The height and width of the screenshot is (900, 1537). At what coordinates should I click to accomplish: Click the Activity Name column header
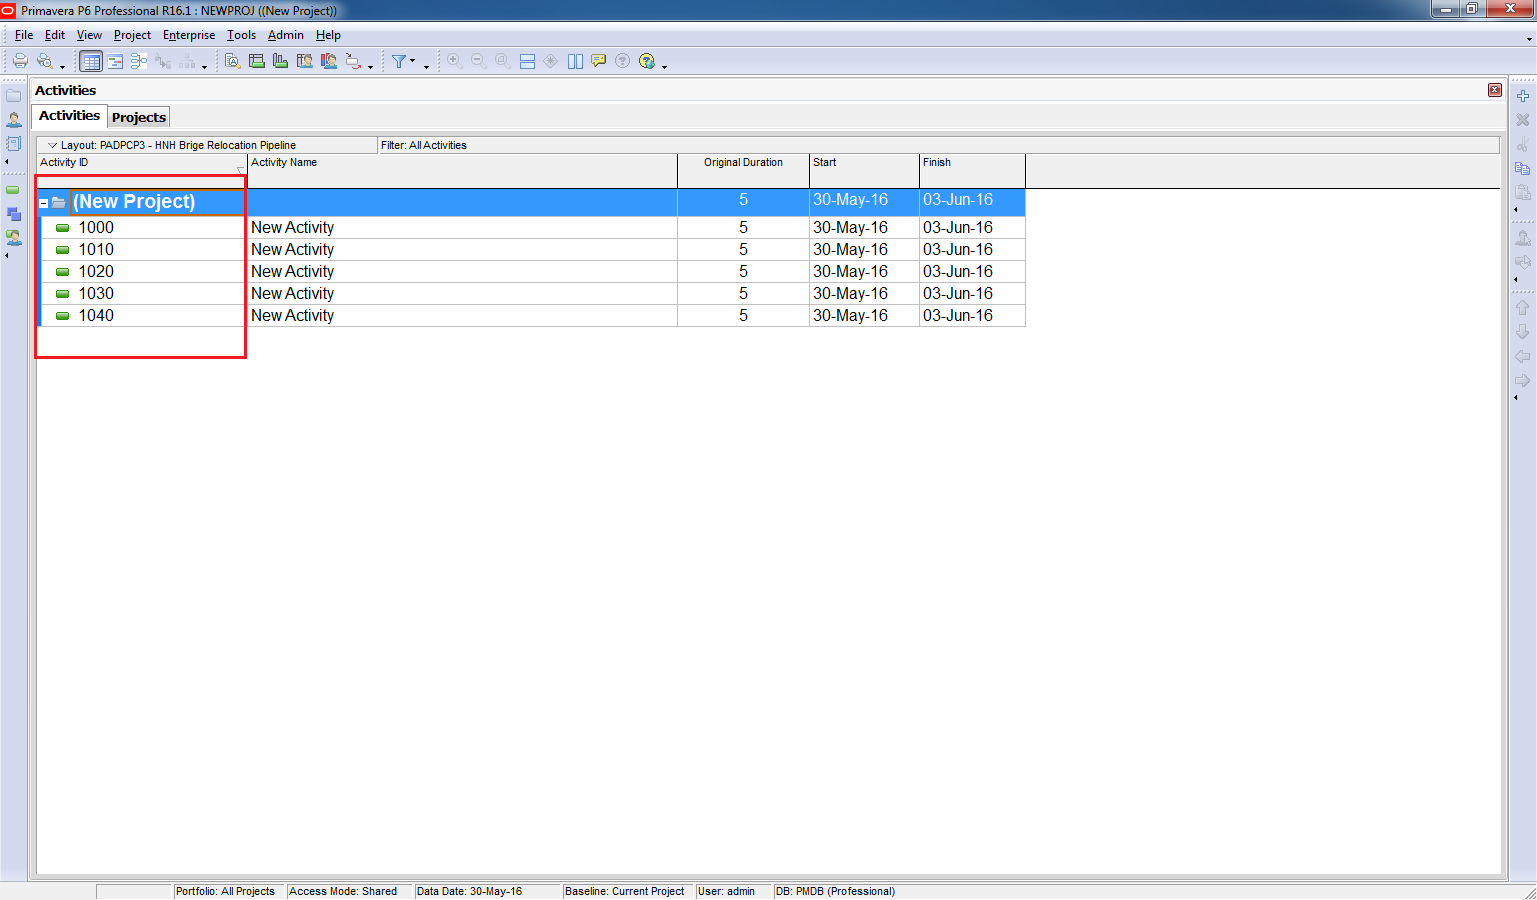coord(284,163)
